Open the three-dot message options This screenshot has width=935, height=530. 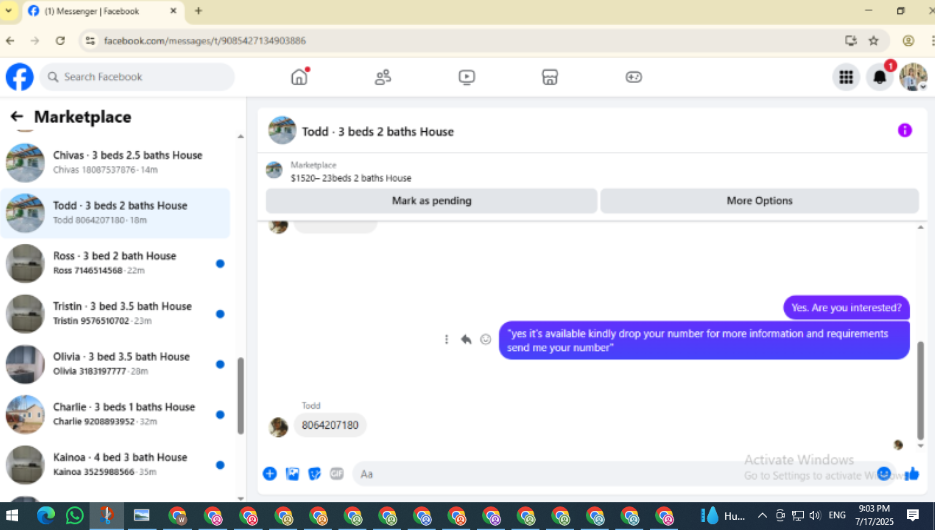click(446, 339)
